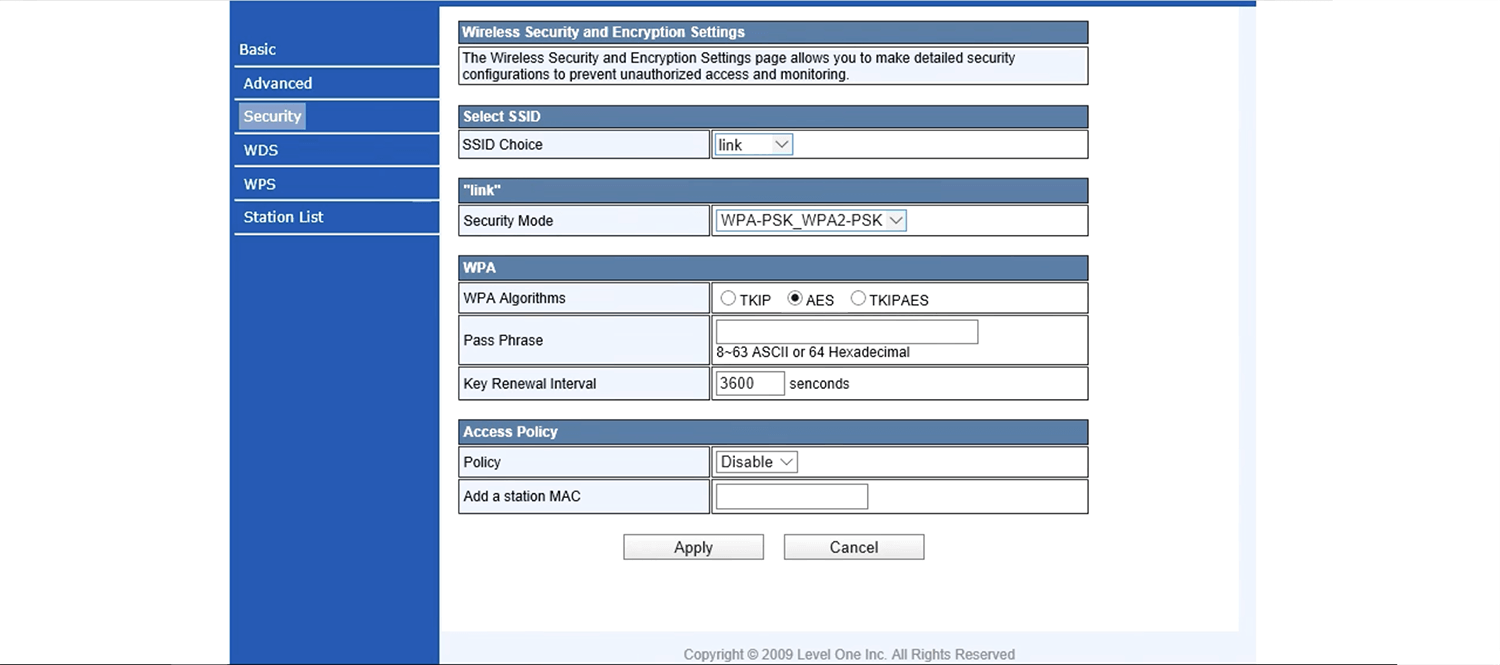The image size is (1500, 665).
Task: Click the Access Policy section header
Action: [773, 432]
